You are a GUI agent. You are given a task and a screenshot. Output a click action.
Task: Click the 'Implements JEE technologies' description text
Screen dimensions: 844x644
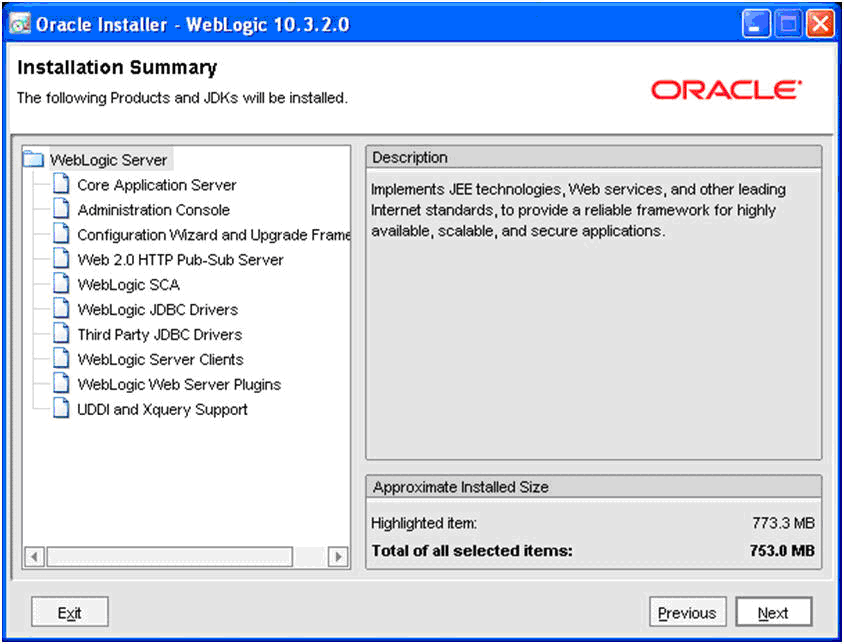tap(578, 210)
